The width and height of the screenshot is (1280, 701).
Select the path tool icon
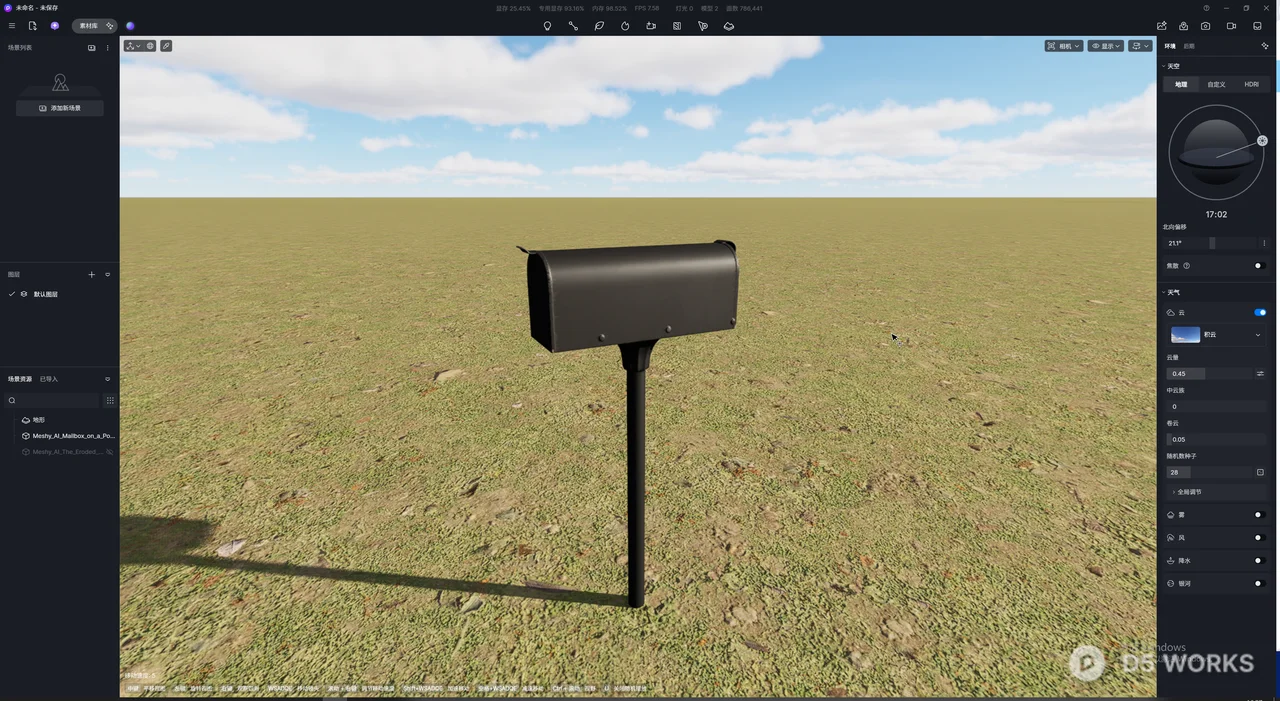[x=573, y=26]
